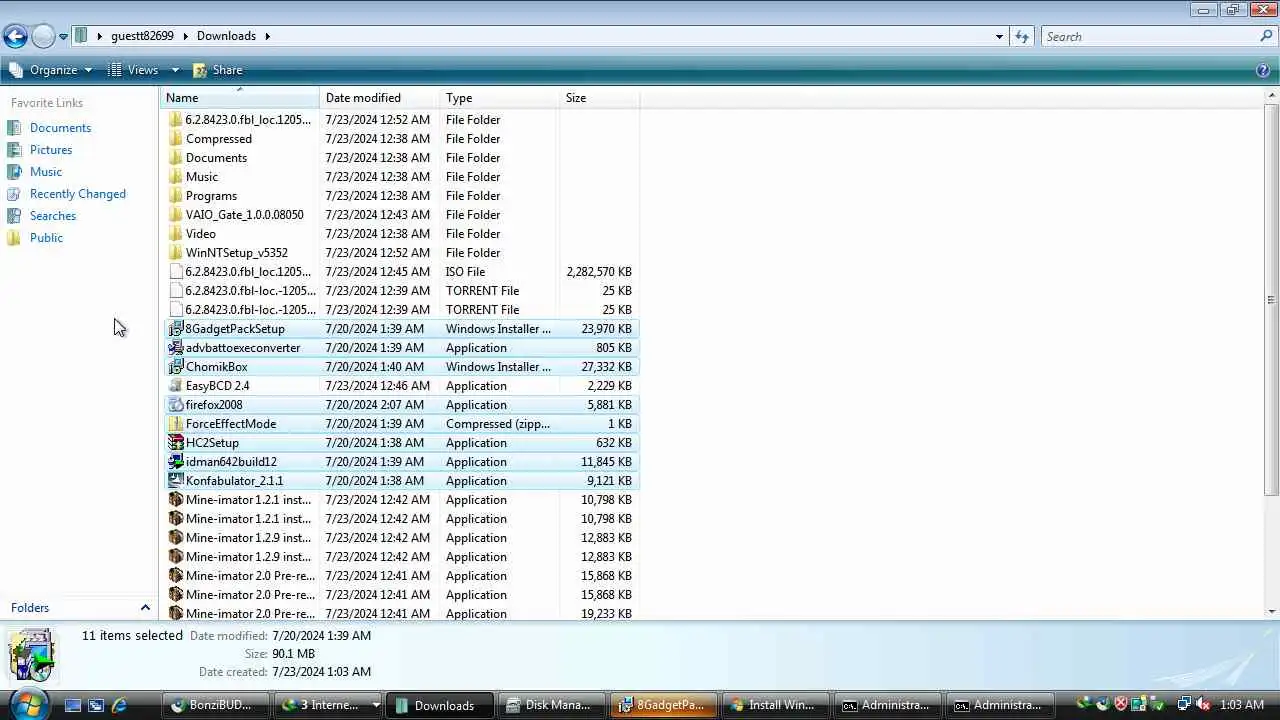This screenshot has width=1280, height=720.
Task: Sort by the Name column header
Action: point(239,98)
